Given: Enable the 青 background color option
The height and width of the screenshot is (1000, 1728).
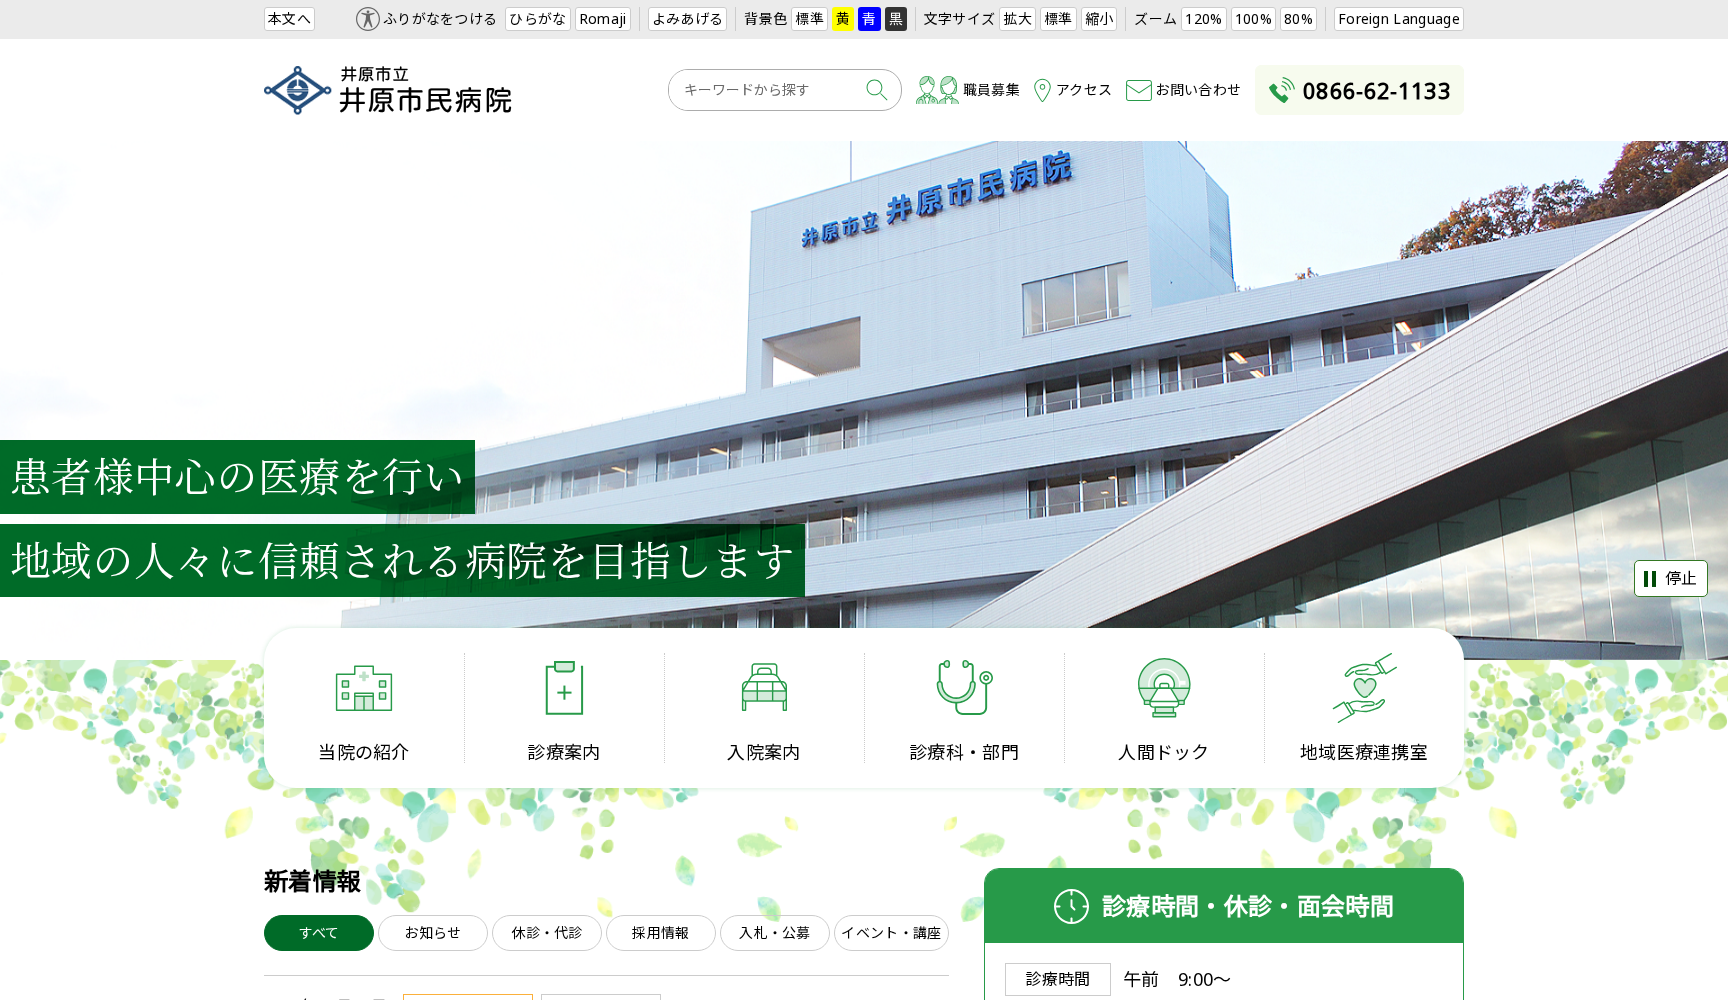Looking at the screenshot, I should tap(868, 18).
